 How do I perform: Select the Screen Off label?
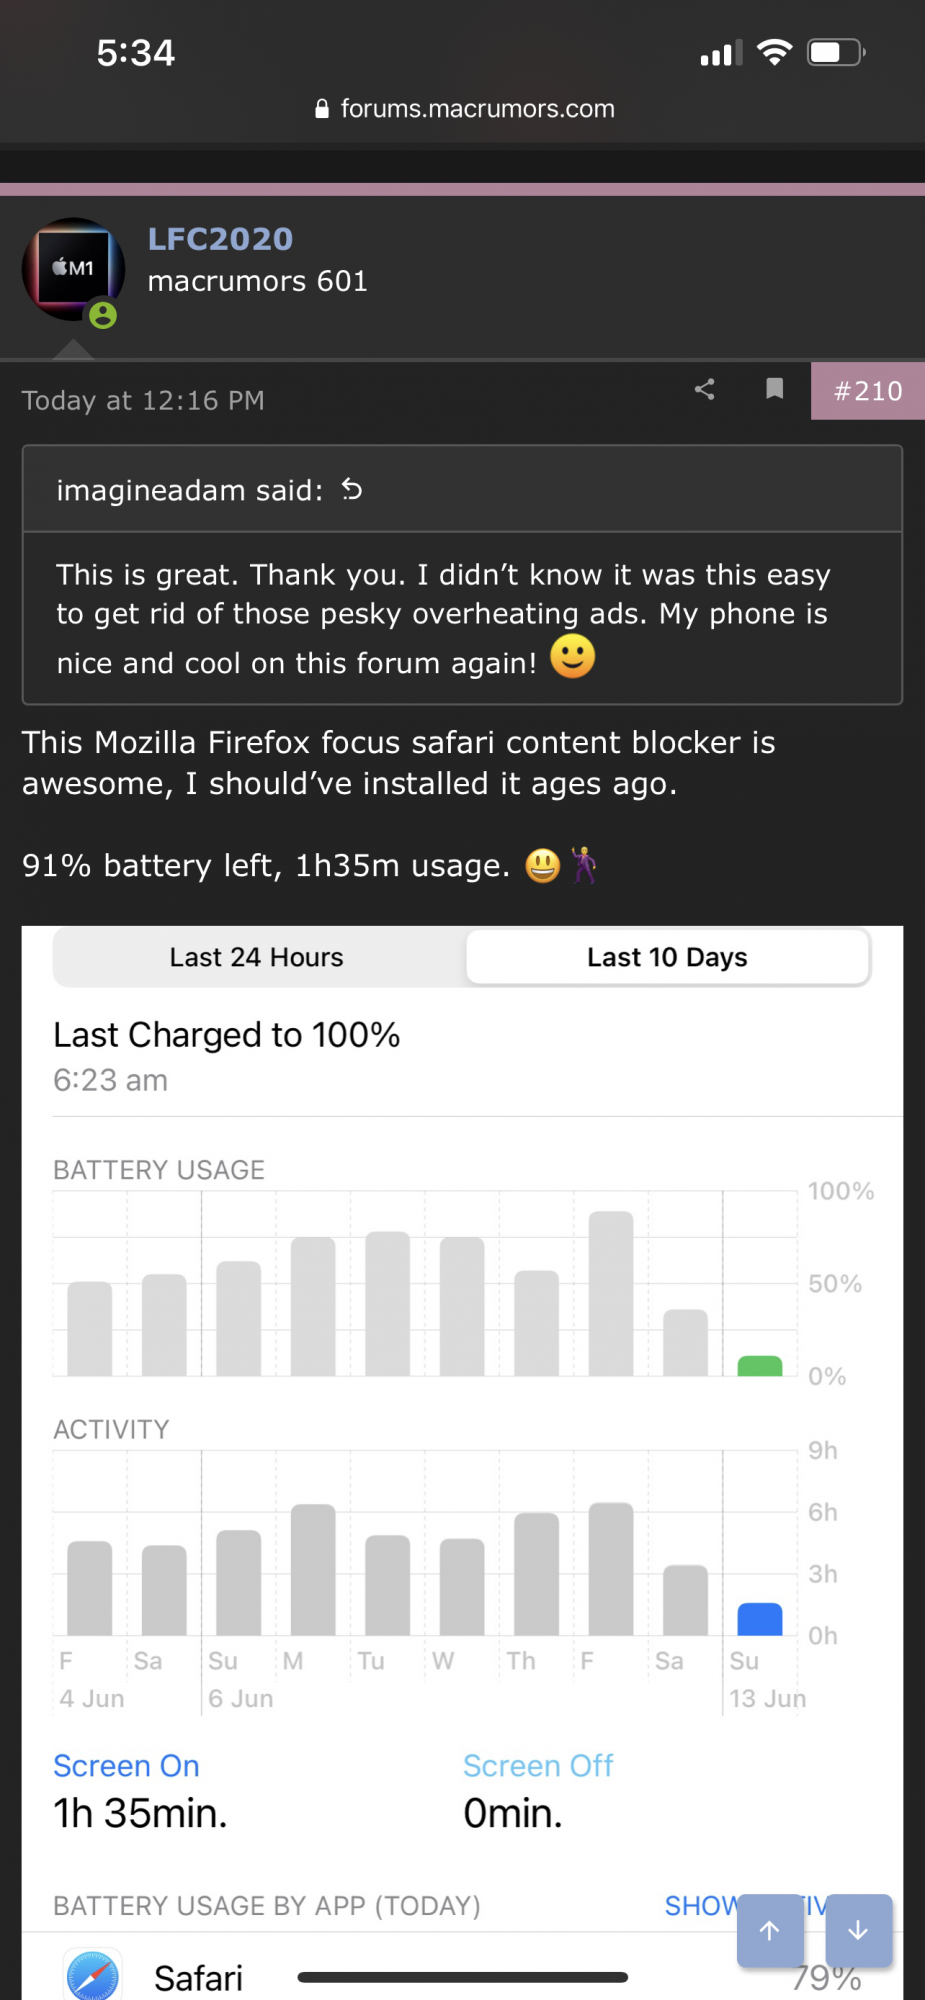(538, 1766)
